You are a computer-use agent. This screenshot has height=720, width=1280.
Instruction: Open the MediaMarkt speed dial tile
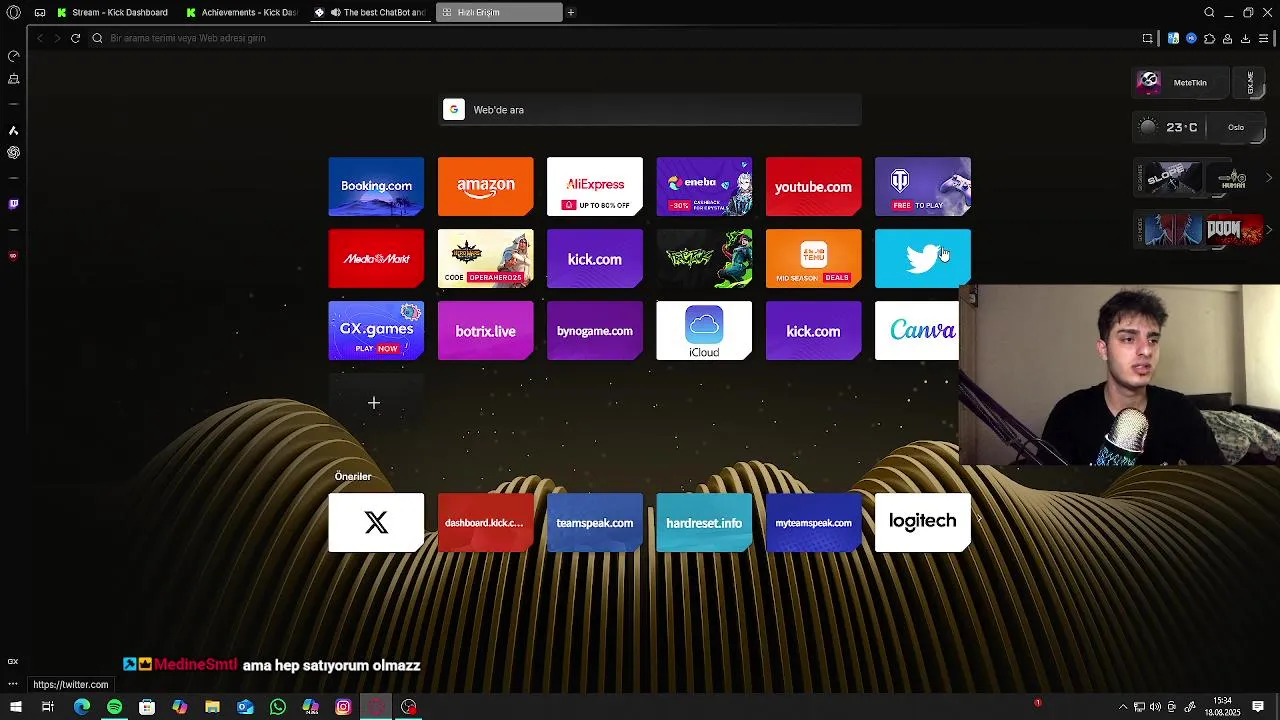pos(376,258)
